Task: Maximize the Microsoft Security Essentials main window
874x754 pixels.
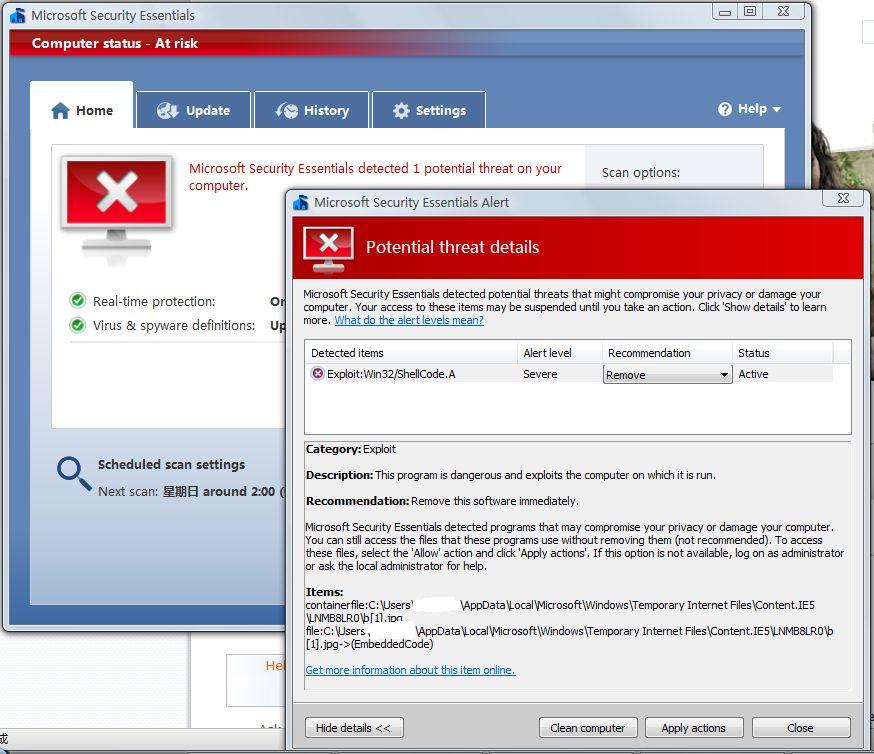Action: pyautogui.click(x=750, y=12)
